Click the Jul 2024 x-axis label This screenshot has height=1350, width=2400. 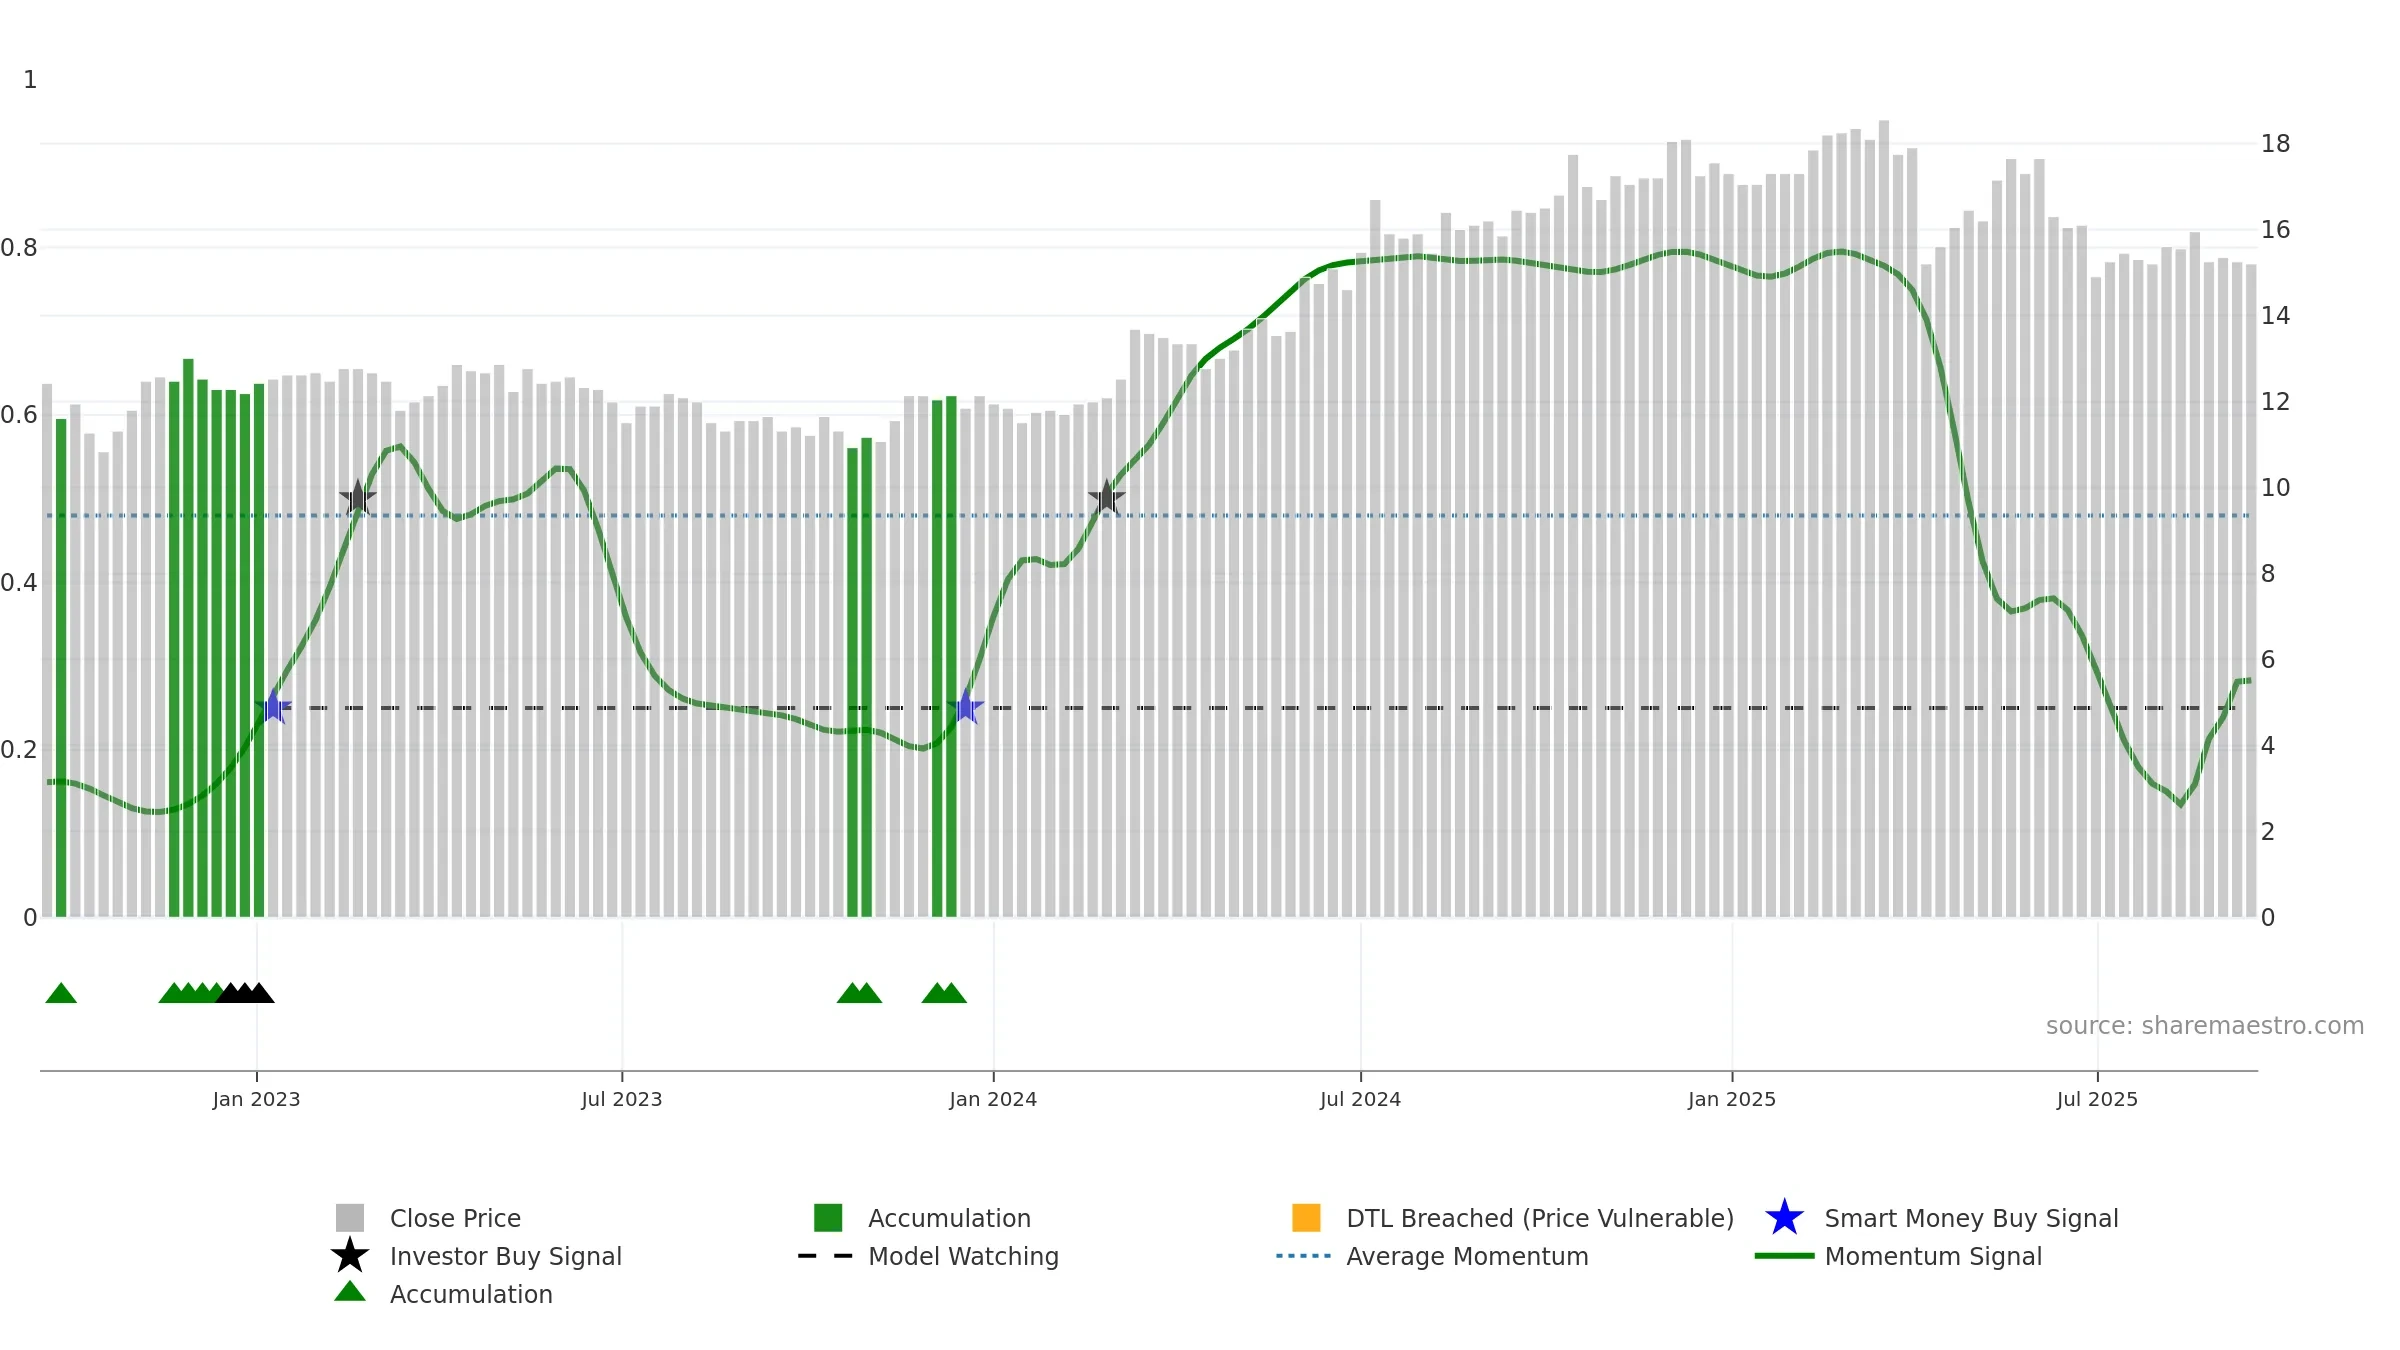click(x=1360, y=1100)
